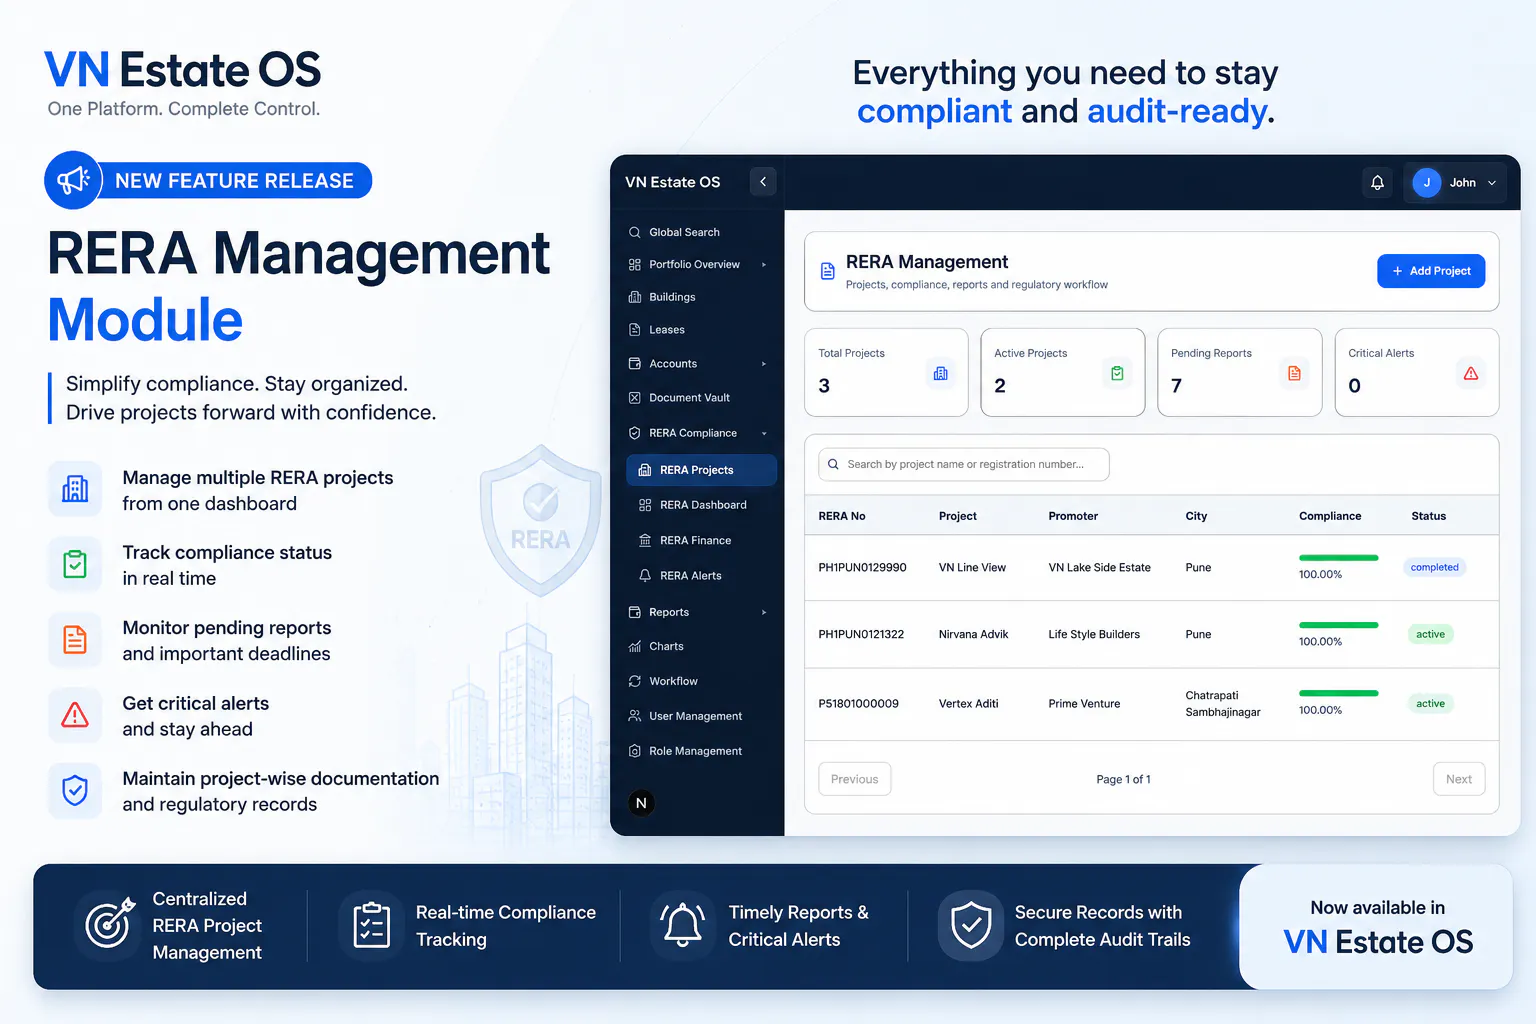Click the Pending Reports document icon

coord(1294,373)
